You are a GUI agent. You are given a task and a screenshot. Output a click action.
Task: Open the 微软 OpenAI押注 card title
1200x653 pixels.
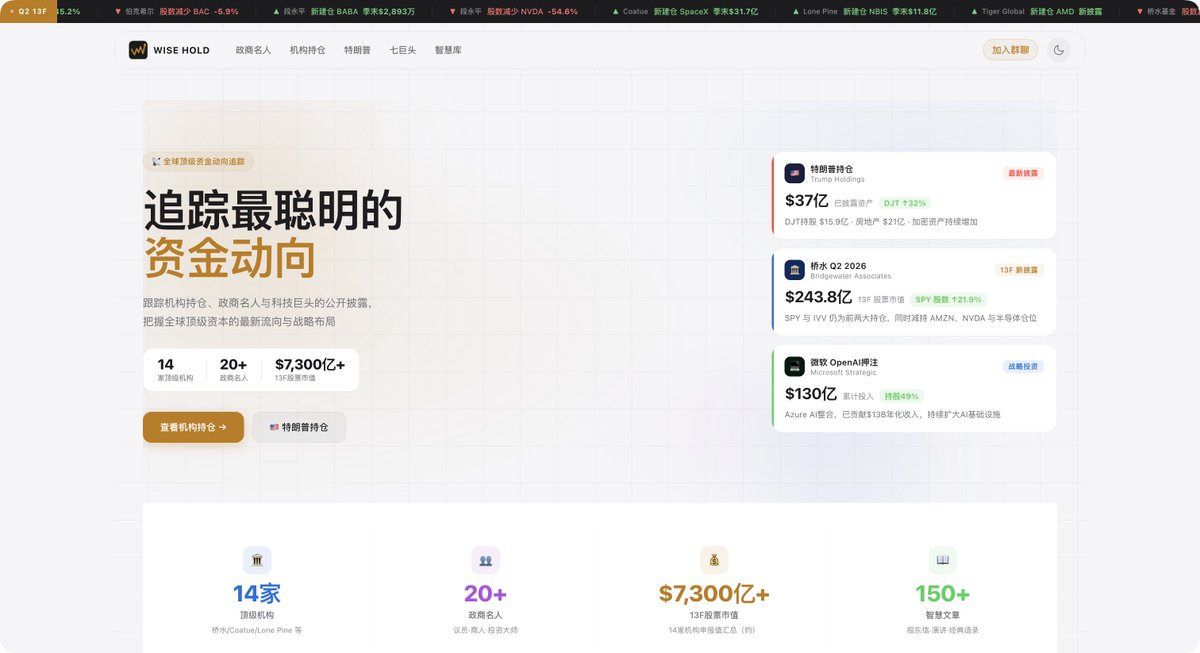pyautogui.click(x=844, y=362)
